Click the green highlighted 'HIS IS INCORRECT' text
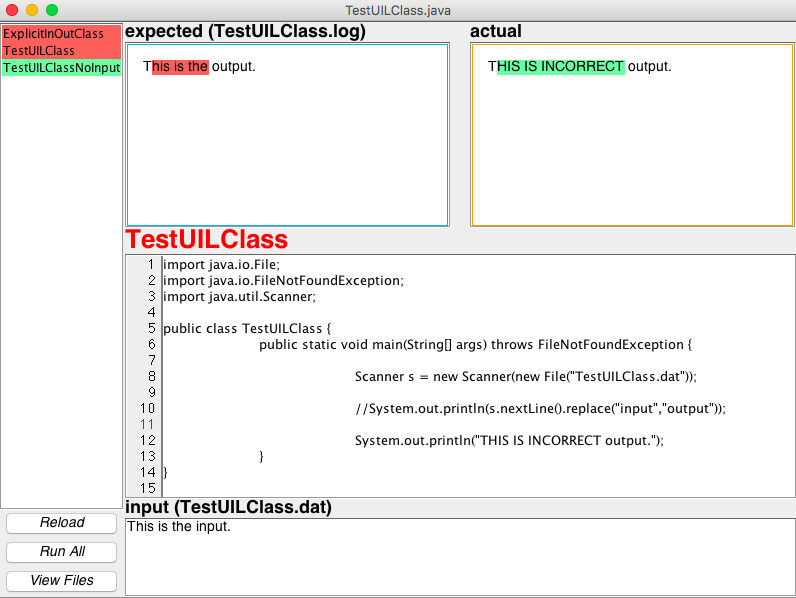Viewport: 796px width, 598px height. coord(560,67)
